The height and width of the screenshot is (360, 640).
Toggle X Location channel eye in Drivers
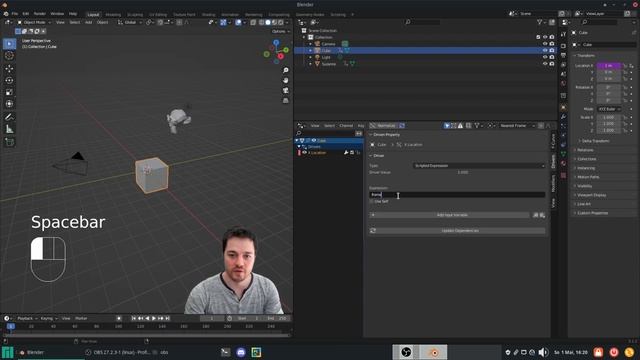[x=304, y=153]
